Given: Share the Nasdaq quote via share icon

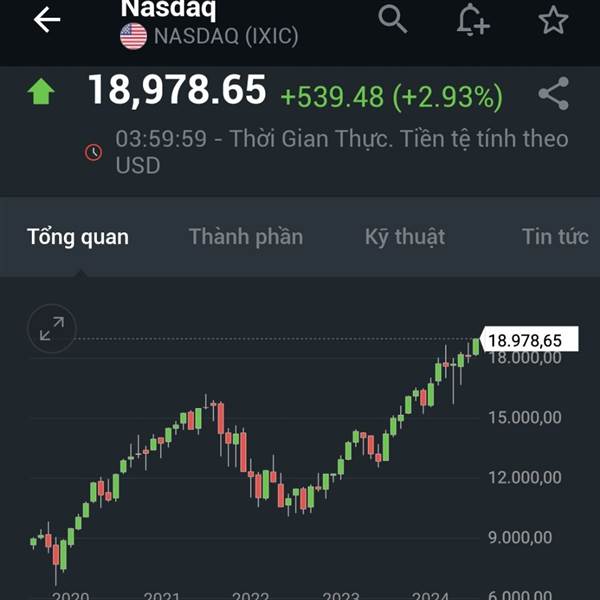Looking at the screenshot, I should click(x=554, y=94).
